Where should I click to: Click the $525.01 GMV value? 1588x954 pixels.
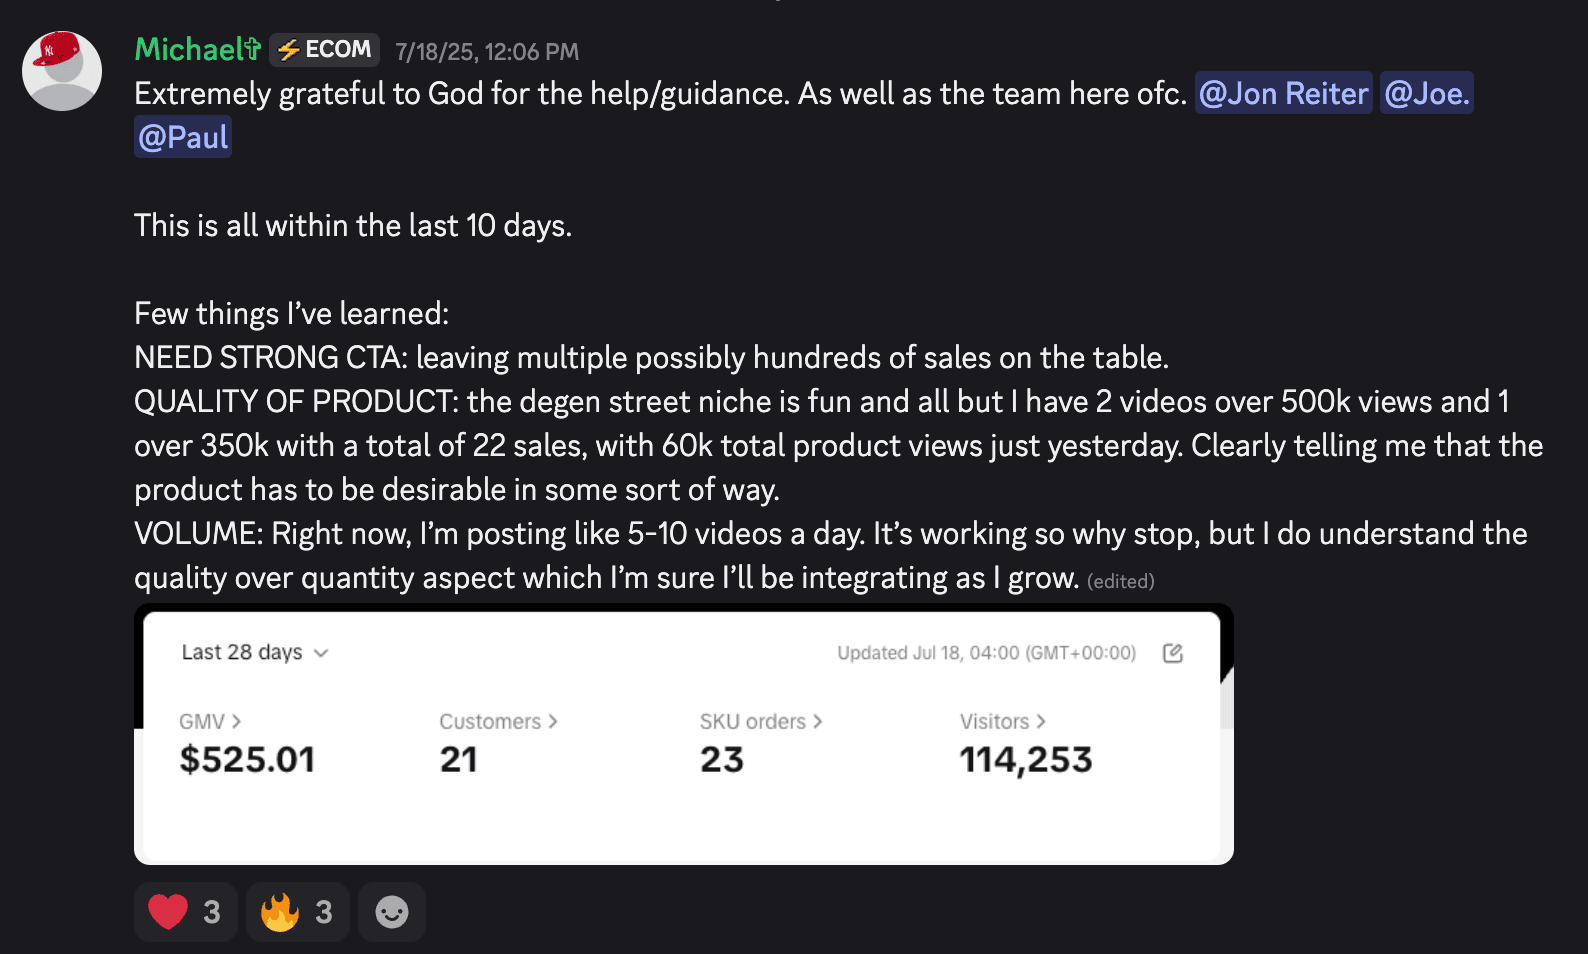247,760
